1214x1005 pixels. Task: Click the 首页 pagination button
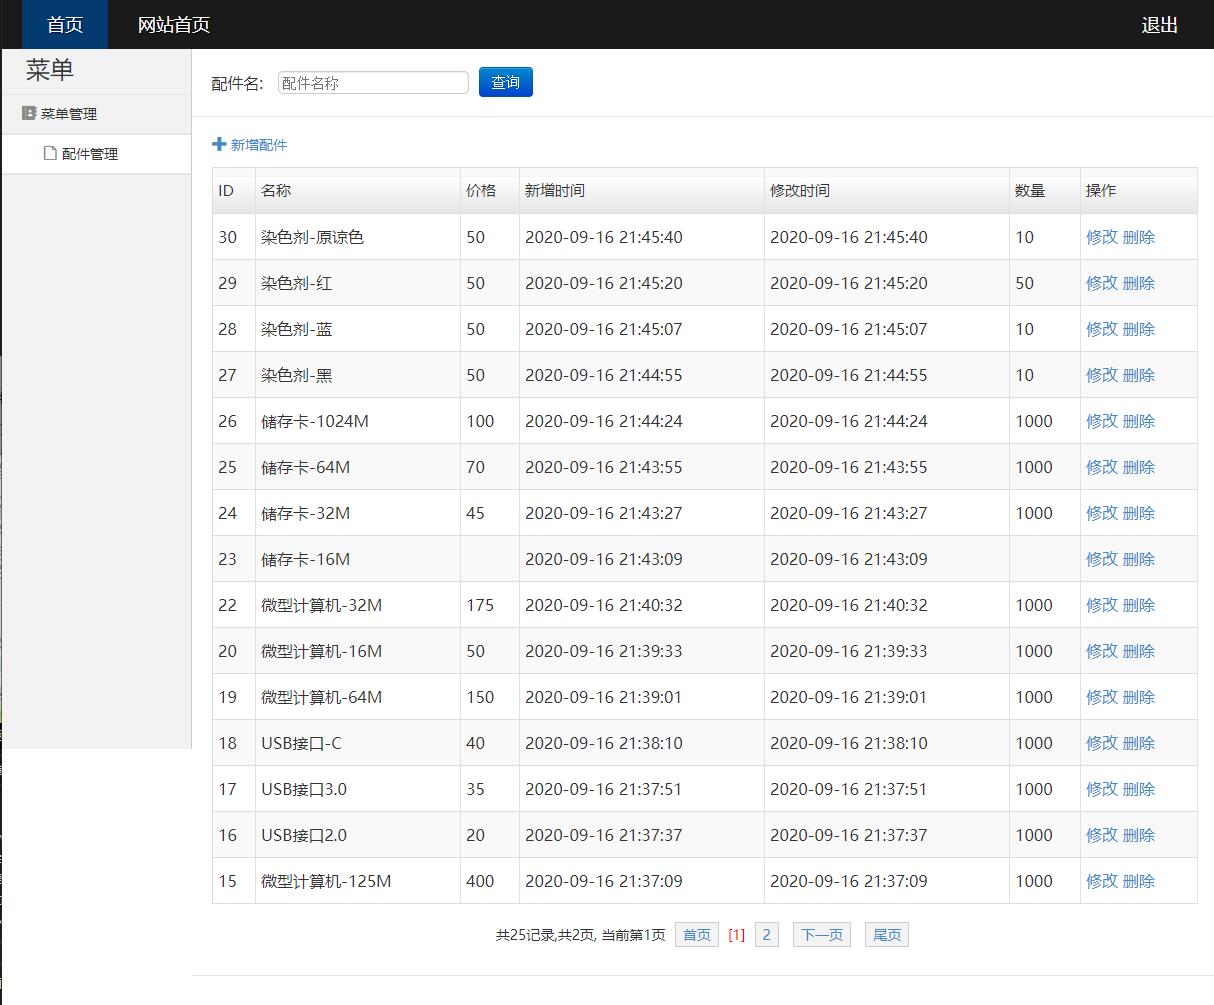[x=696, y=935]
